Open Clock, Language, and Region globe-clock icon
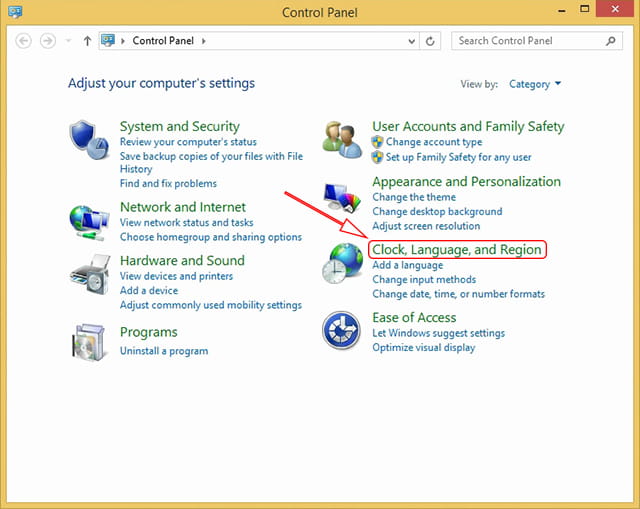640x509 pixels. pyautogui.click(x=342, y=263)
